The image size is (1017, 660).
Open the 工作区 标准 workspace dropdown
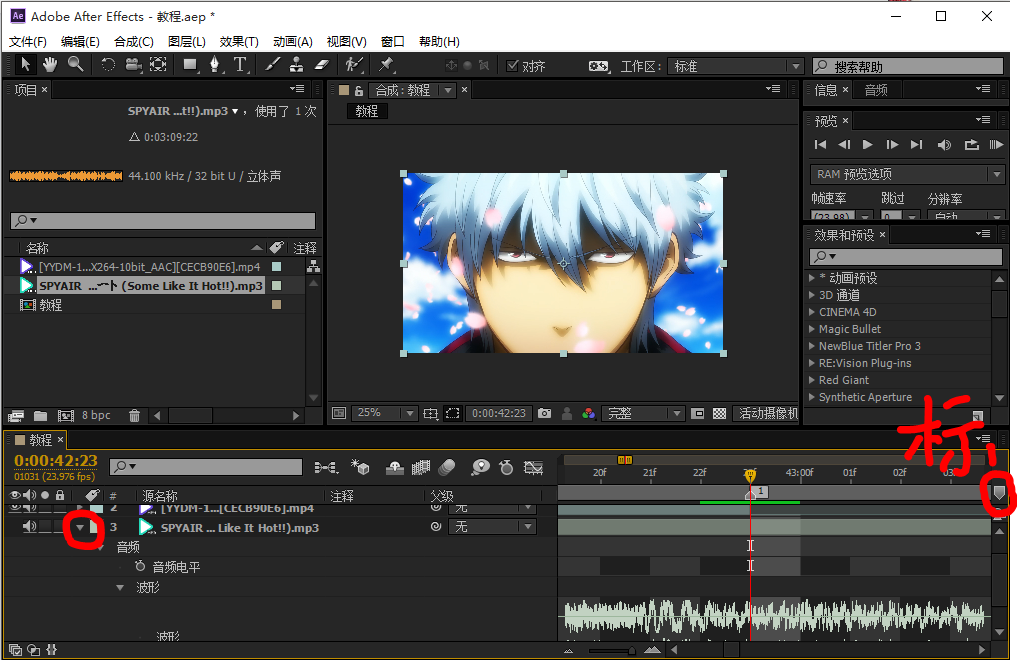pyautogui.click(x=736, y=66)
